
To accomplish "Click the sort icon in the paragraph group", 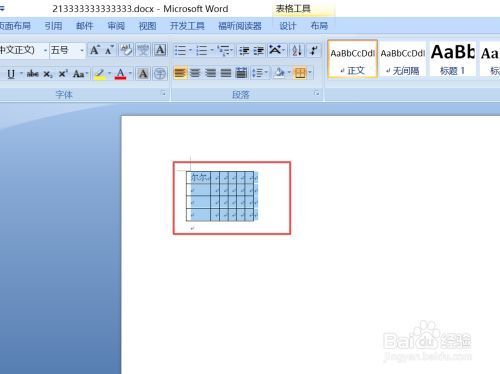I will click(297, 50).
